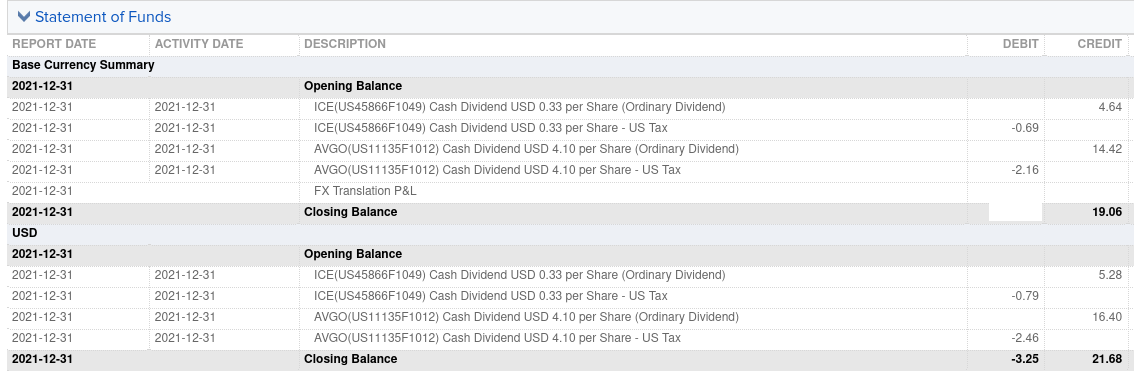This screenshot has height=376, width=1134.
Task: Click the report date in the 14.42 credit row
Action: pos(43,149)
